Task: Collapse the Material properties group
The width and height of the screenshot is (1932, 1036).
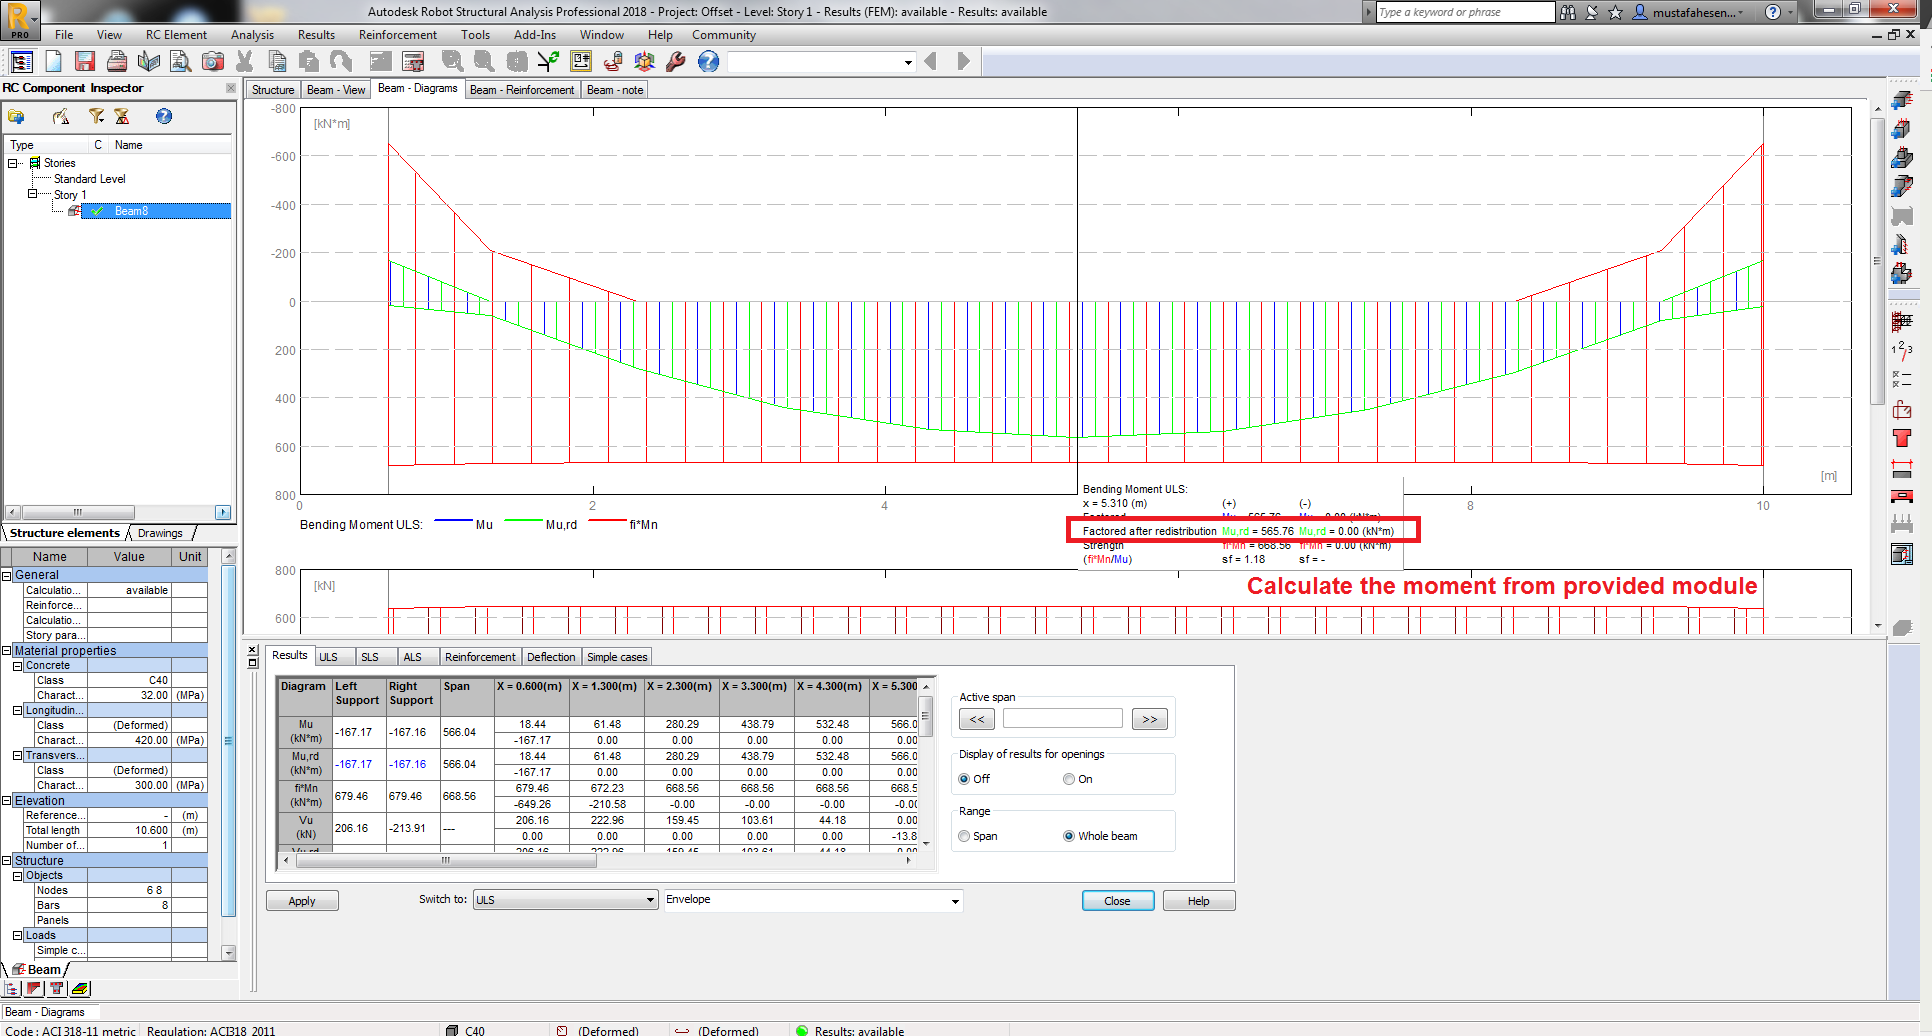Action: point(6,651)
